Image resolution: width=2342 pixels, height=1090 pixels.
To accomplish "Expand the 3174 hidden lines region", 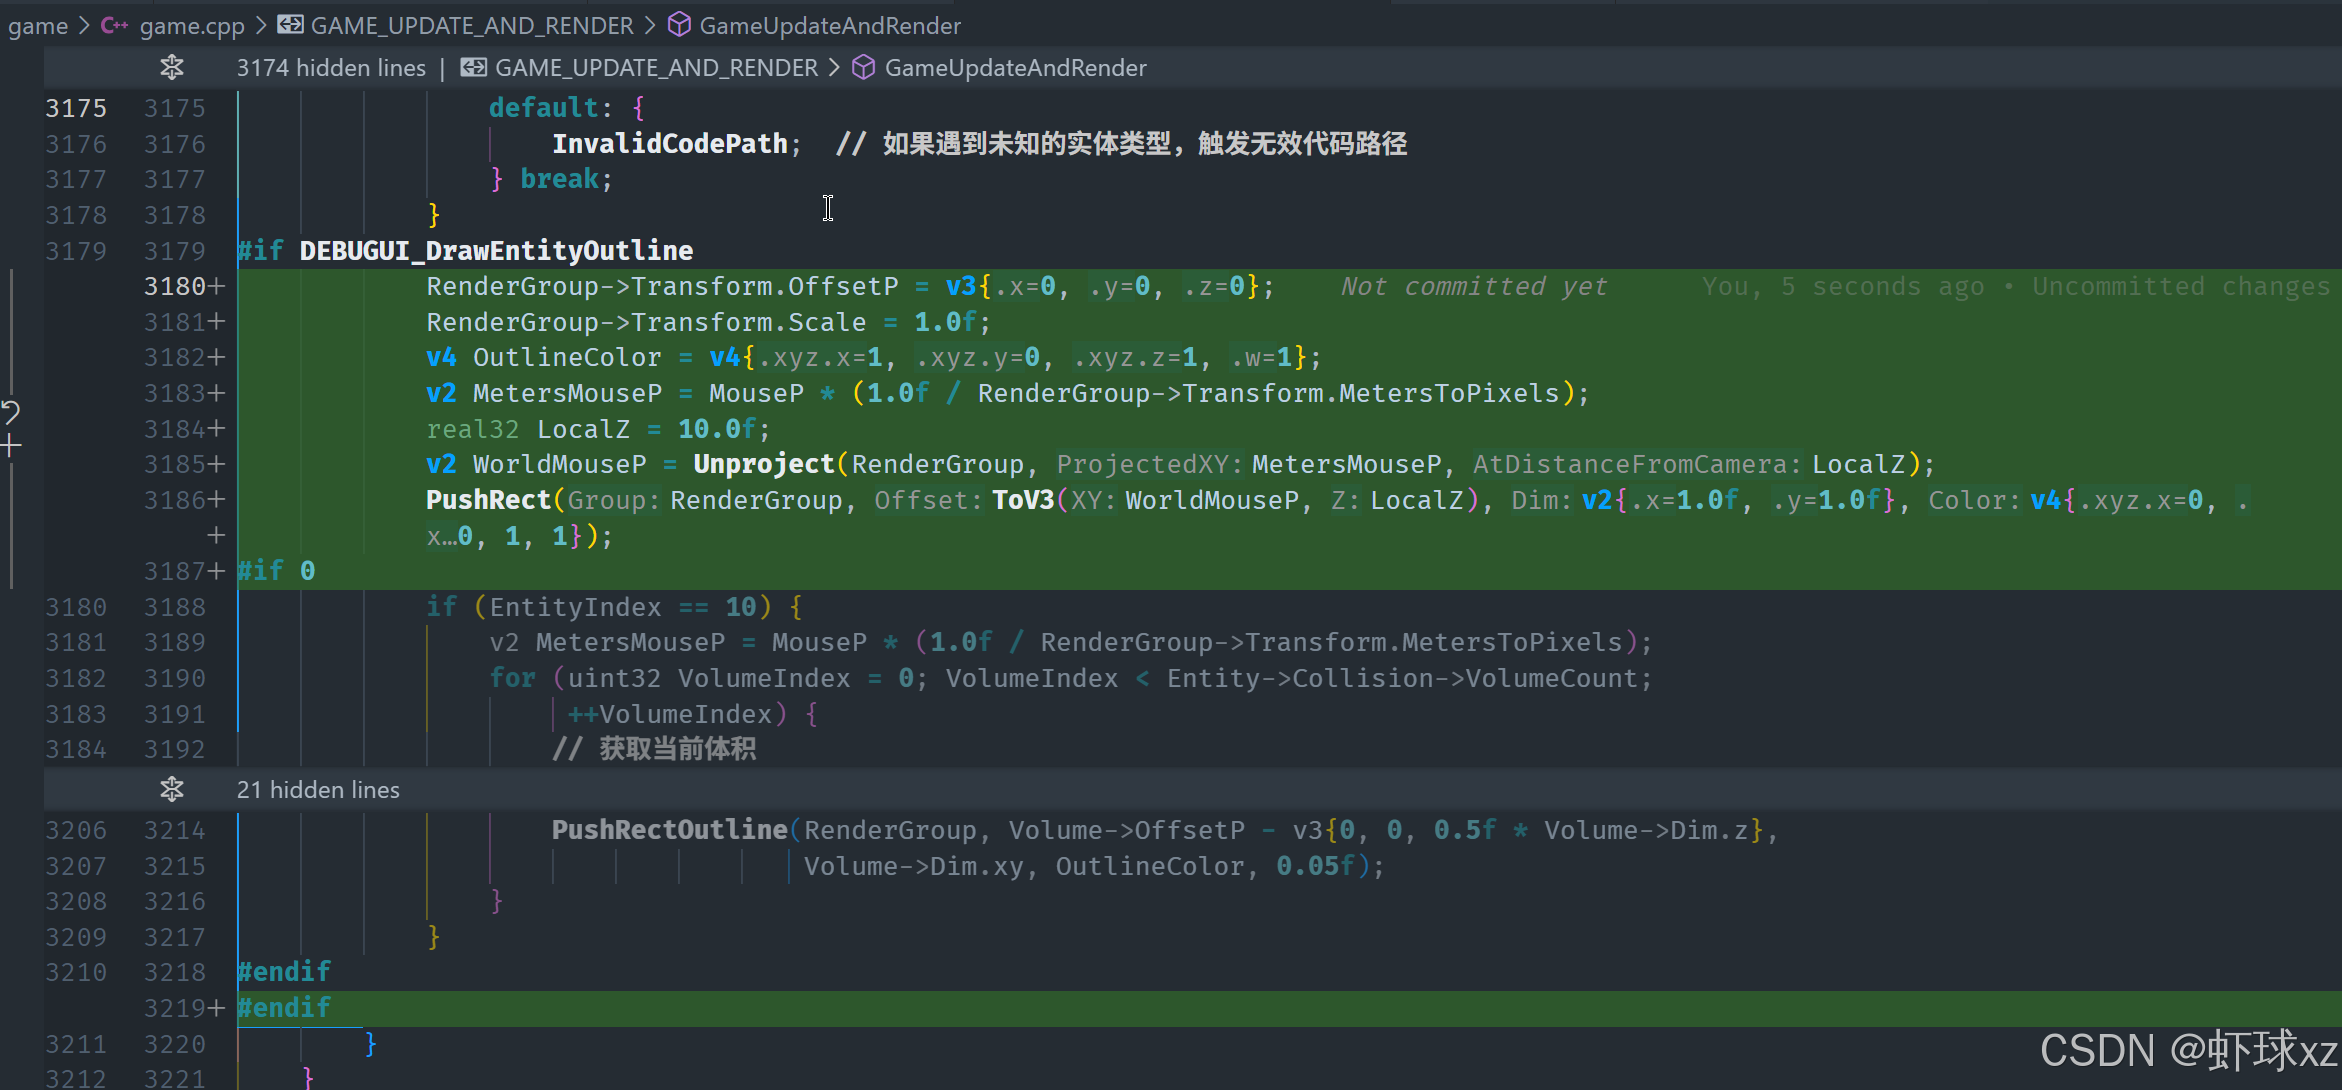I will (x=331, y=67).
